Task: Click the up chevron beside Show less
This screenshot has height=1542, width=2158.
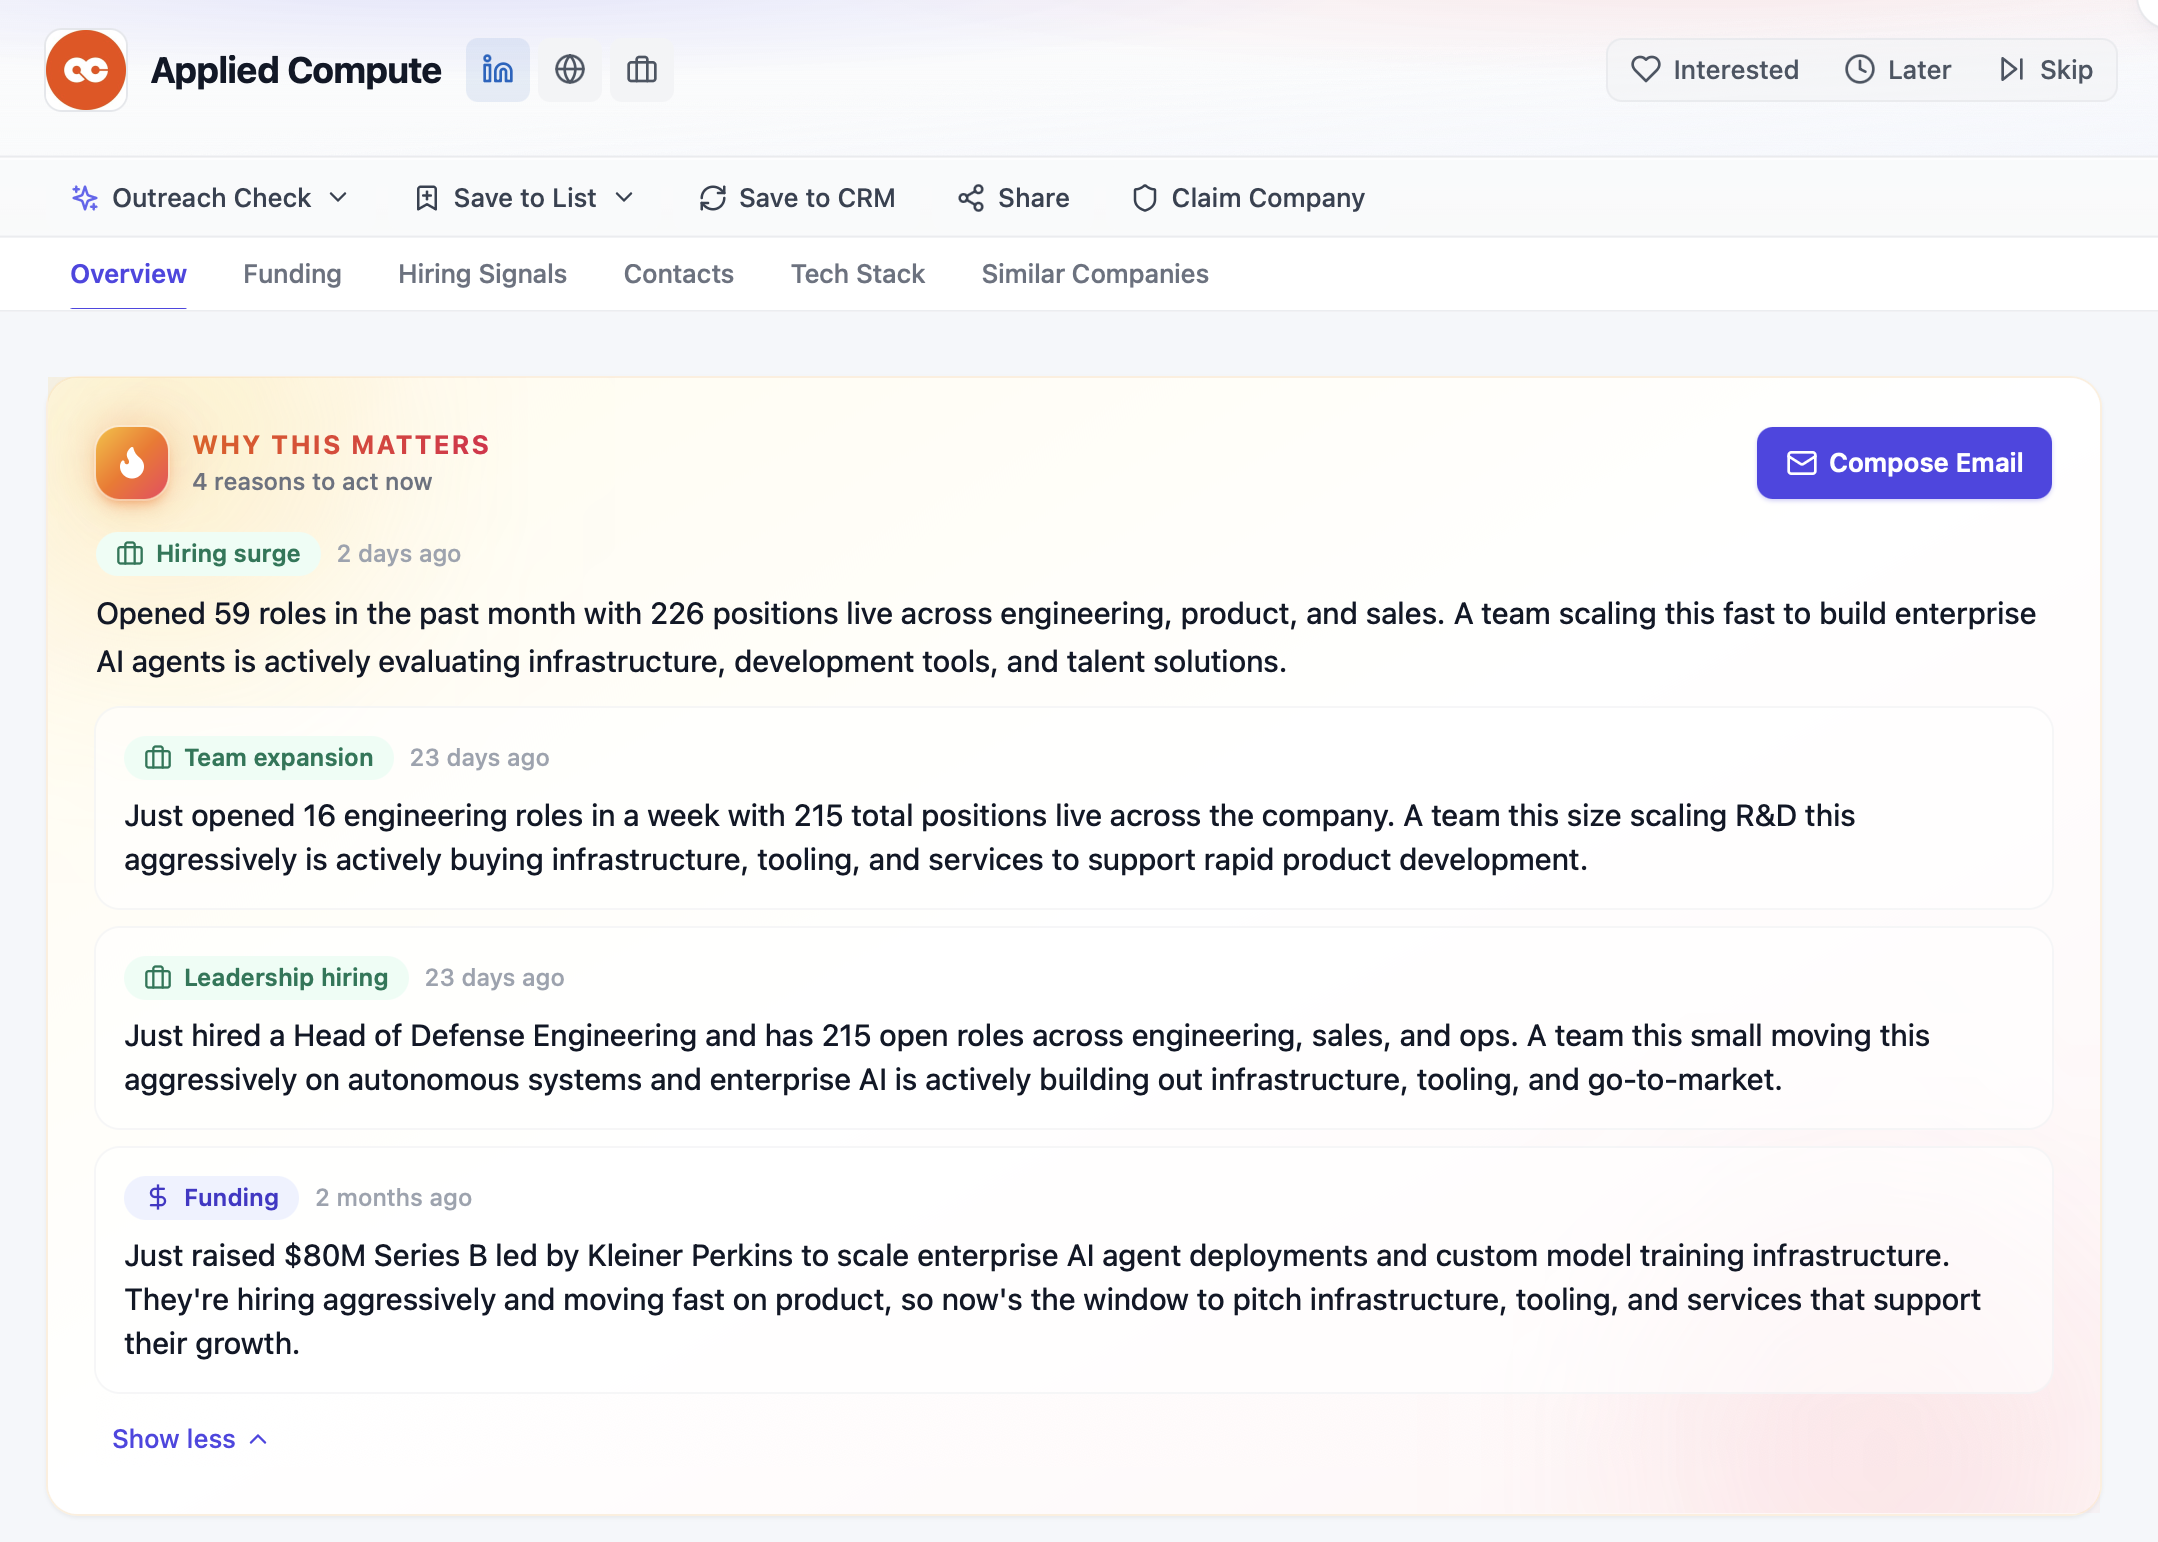Action: pos(258,1439)
